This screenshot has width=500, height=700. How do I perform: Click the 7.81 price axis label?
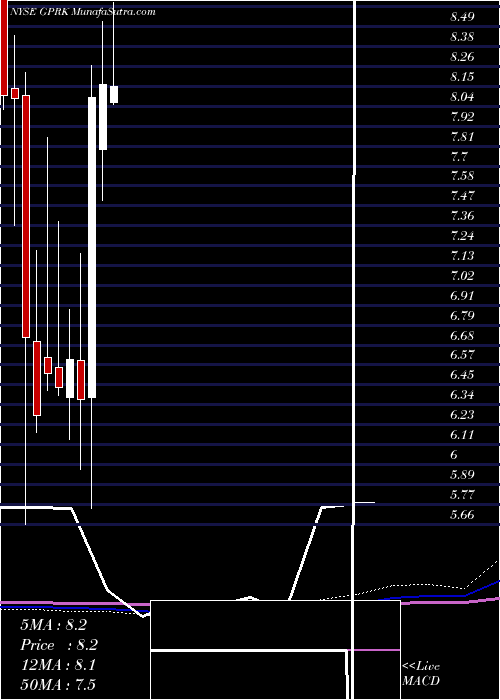coord(462,137)
